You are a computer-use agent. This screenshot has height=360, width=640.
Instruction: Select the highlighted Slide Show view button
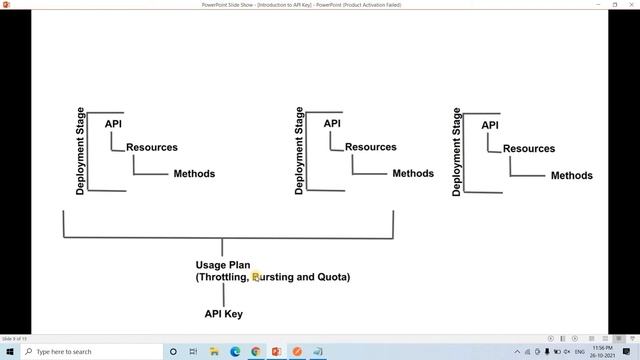point(619,339)
